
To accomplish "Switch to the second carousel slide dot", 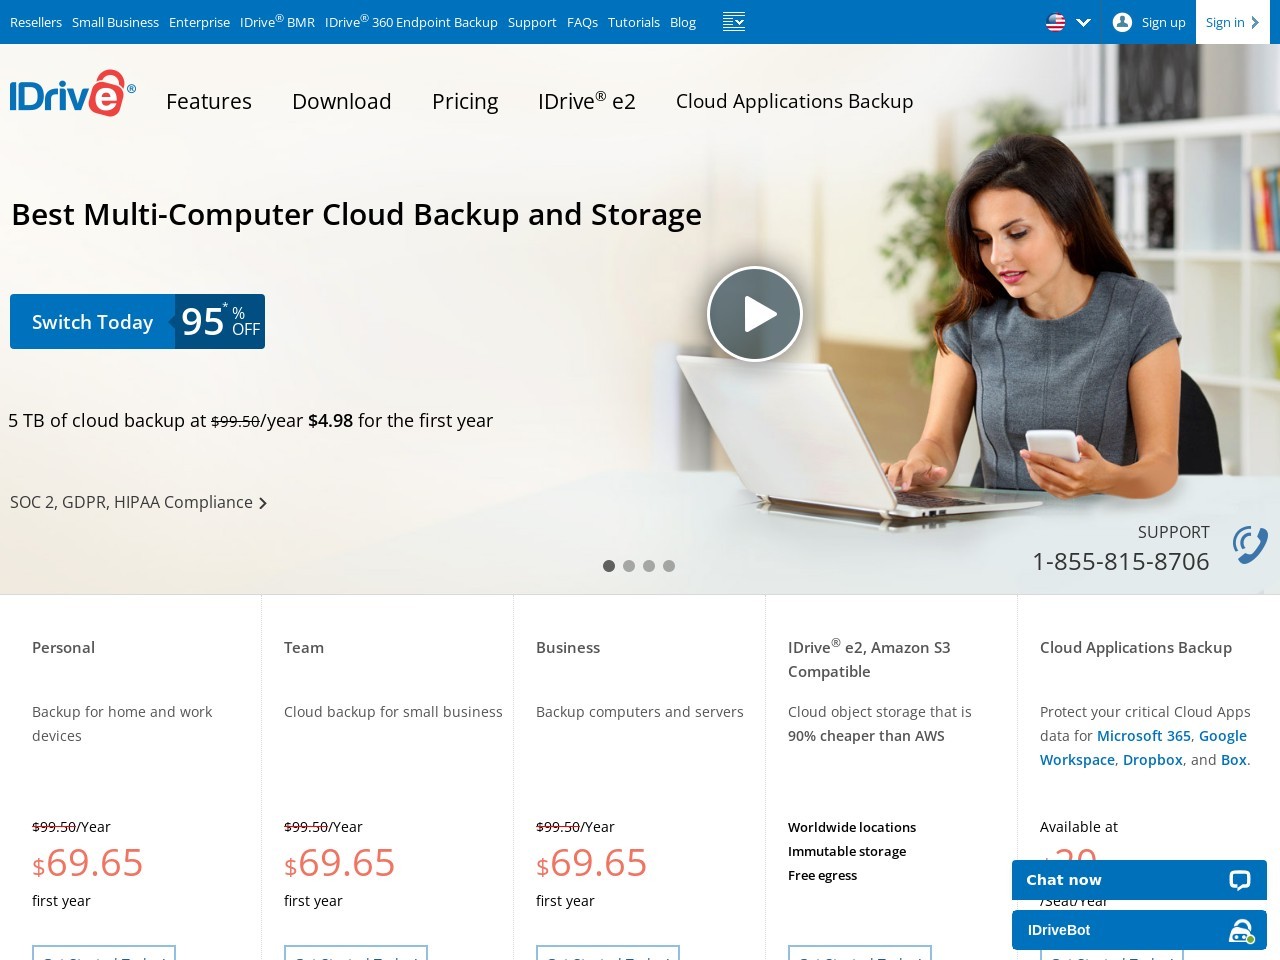I will (x=629, y=566).
